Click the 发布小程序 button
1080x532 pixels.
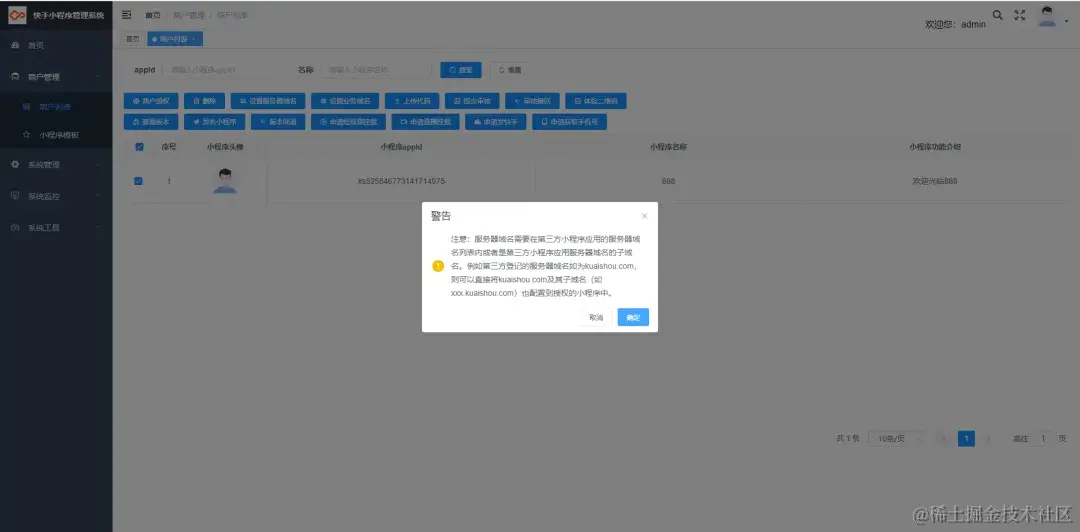pyautogui.click(x=215, y=121)
